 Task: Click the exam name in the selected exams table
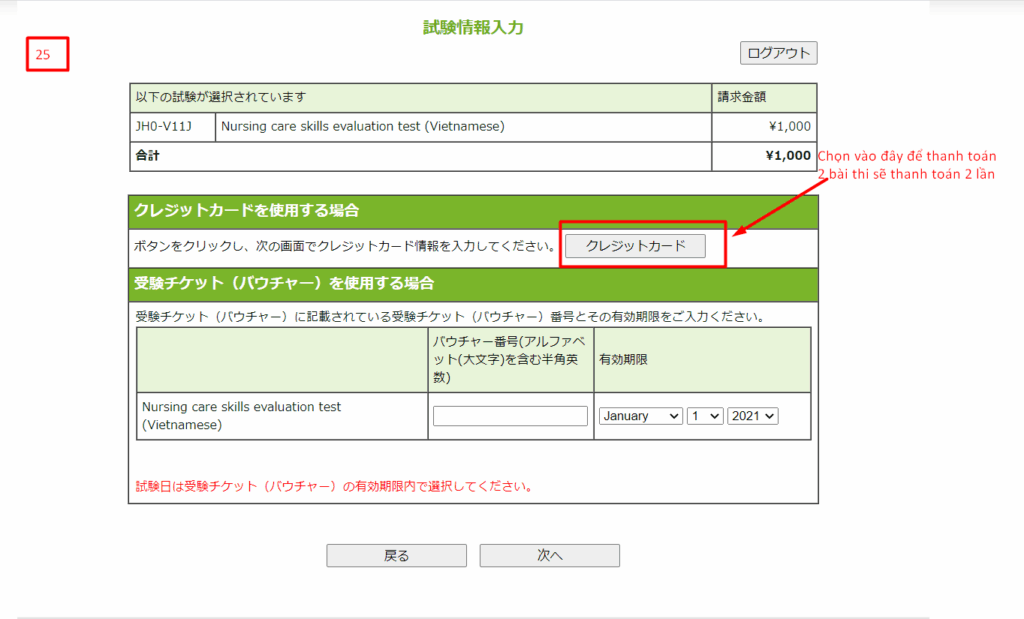click(362, 127)
